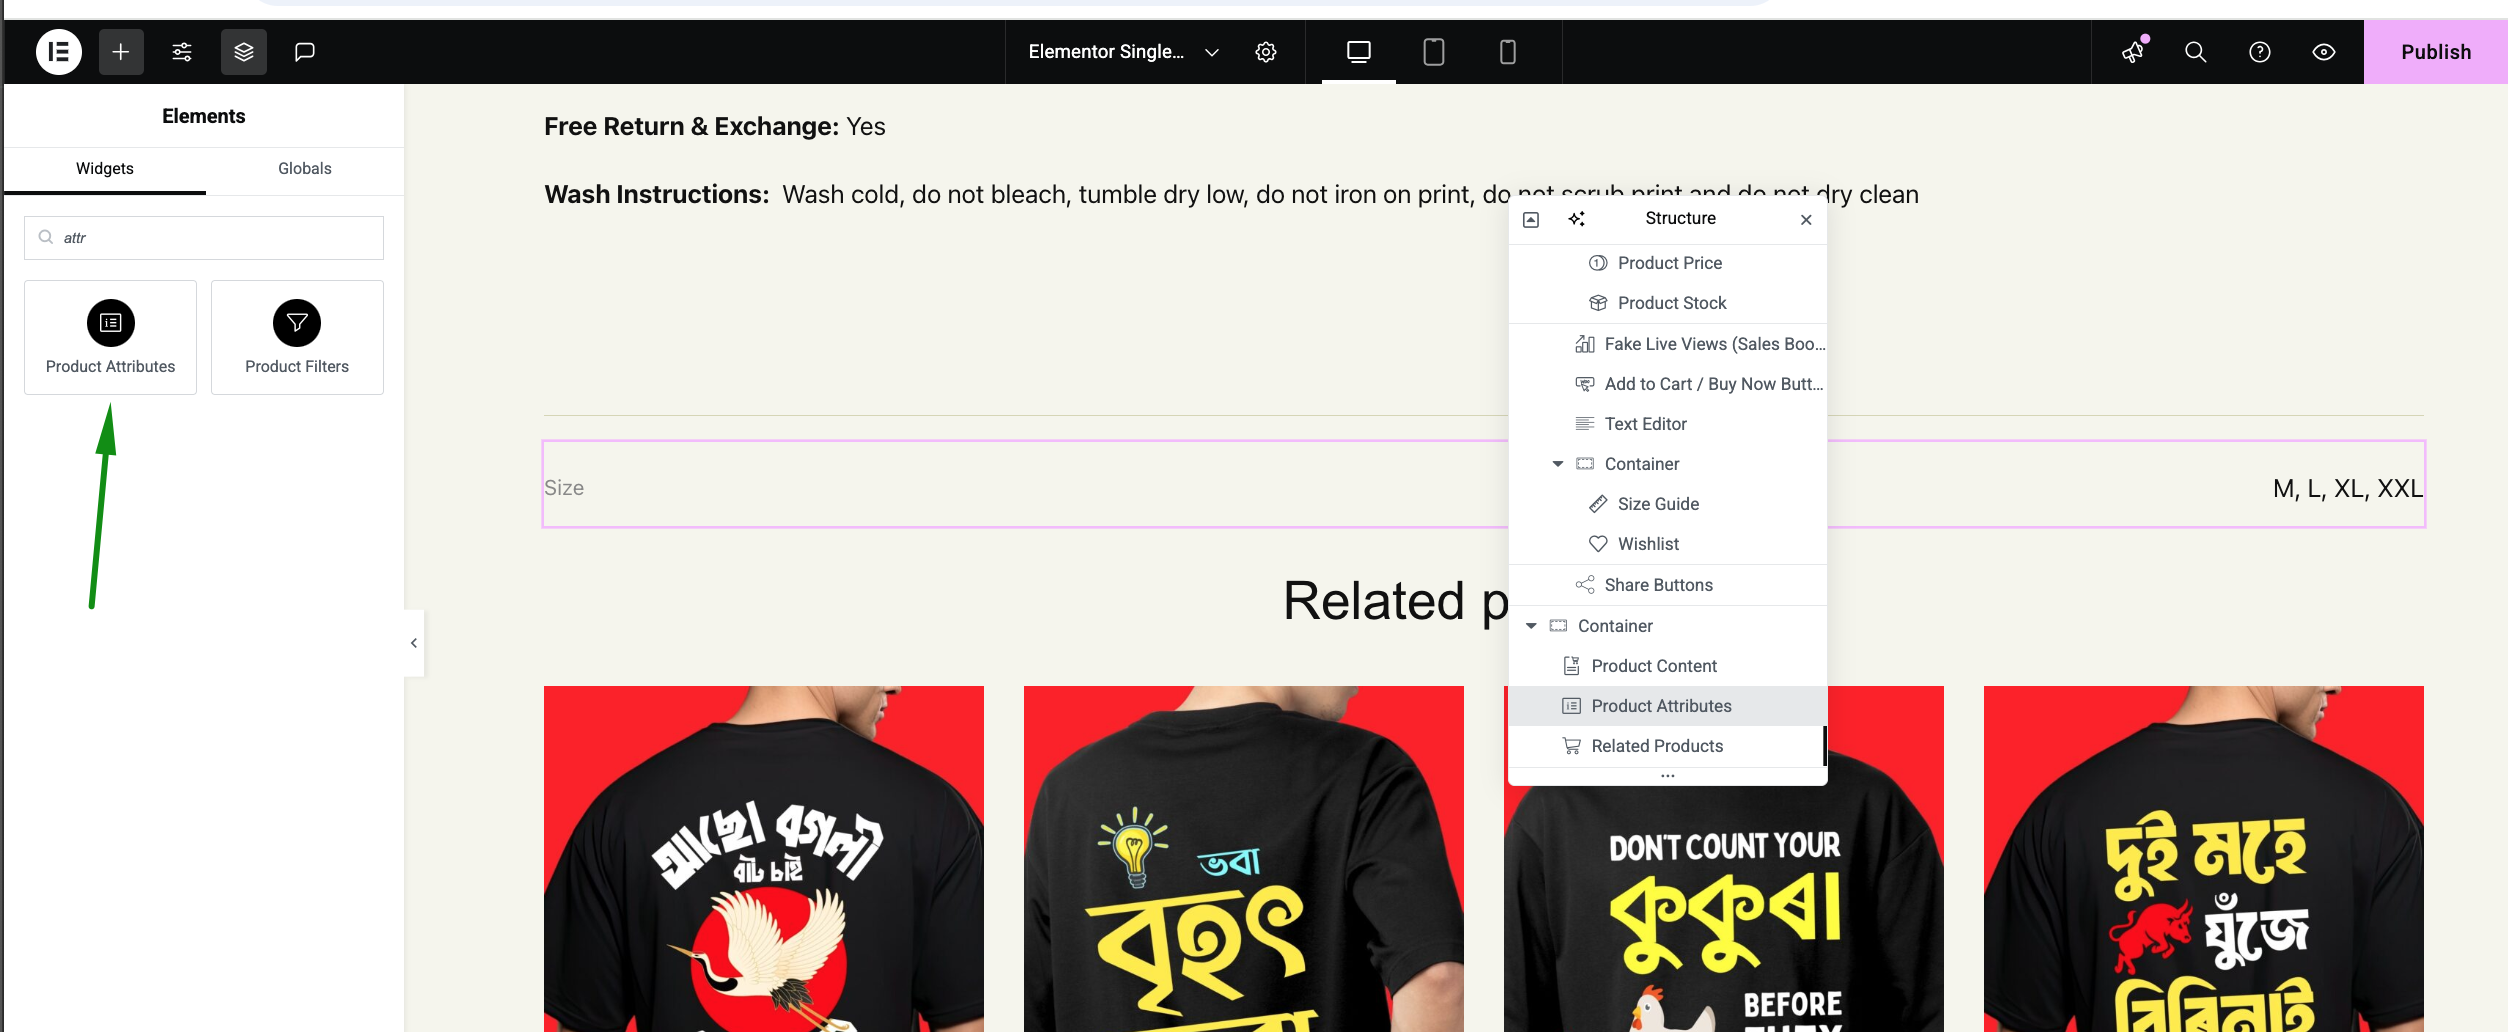Open the light bulb t-shirt product image

(1244, 859)
